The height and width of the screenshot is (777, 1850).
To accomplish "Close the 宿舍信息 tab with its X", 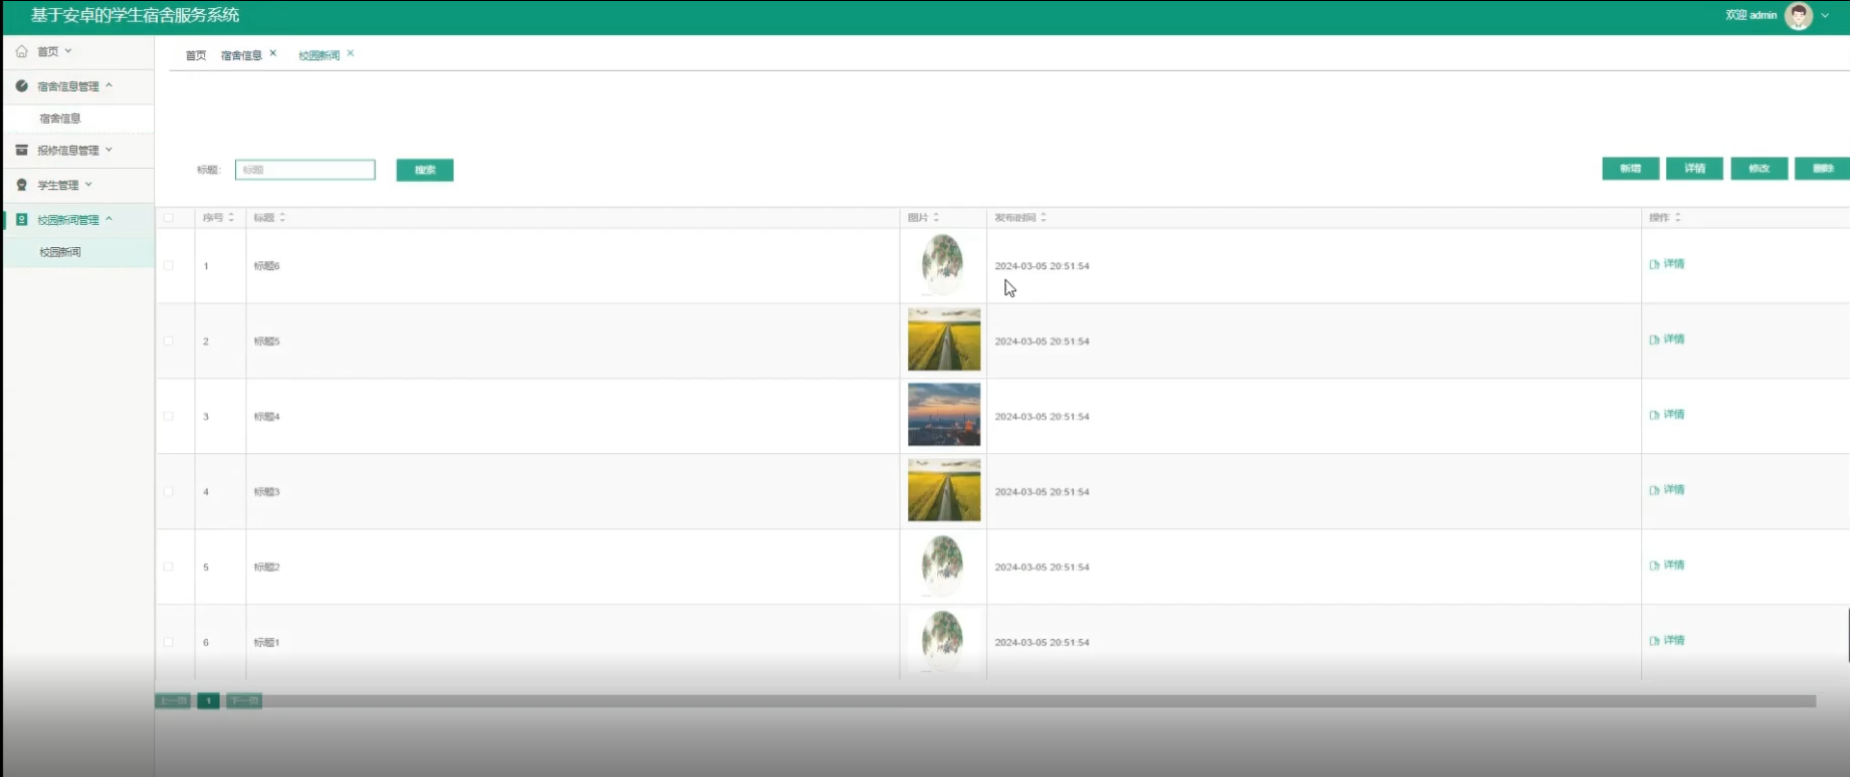I will click(273, 54).
